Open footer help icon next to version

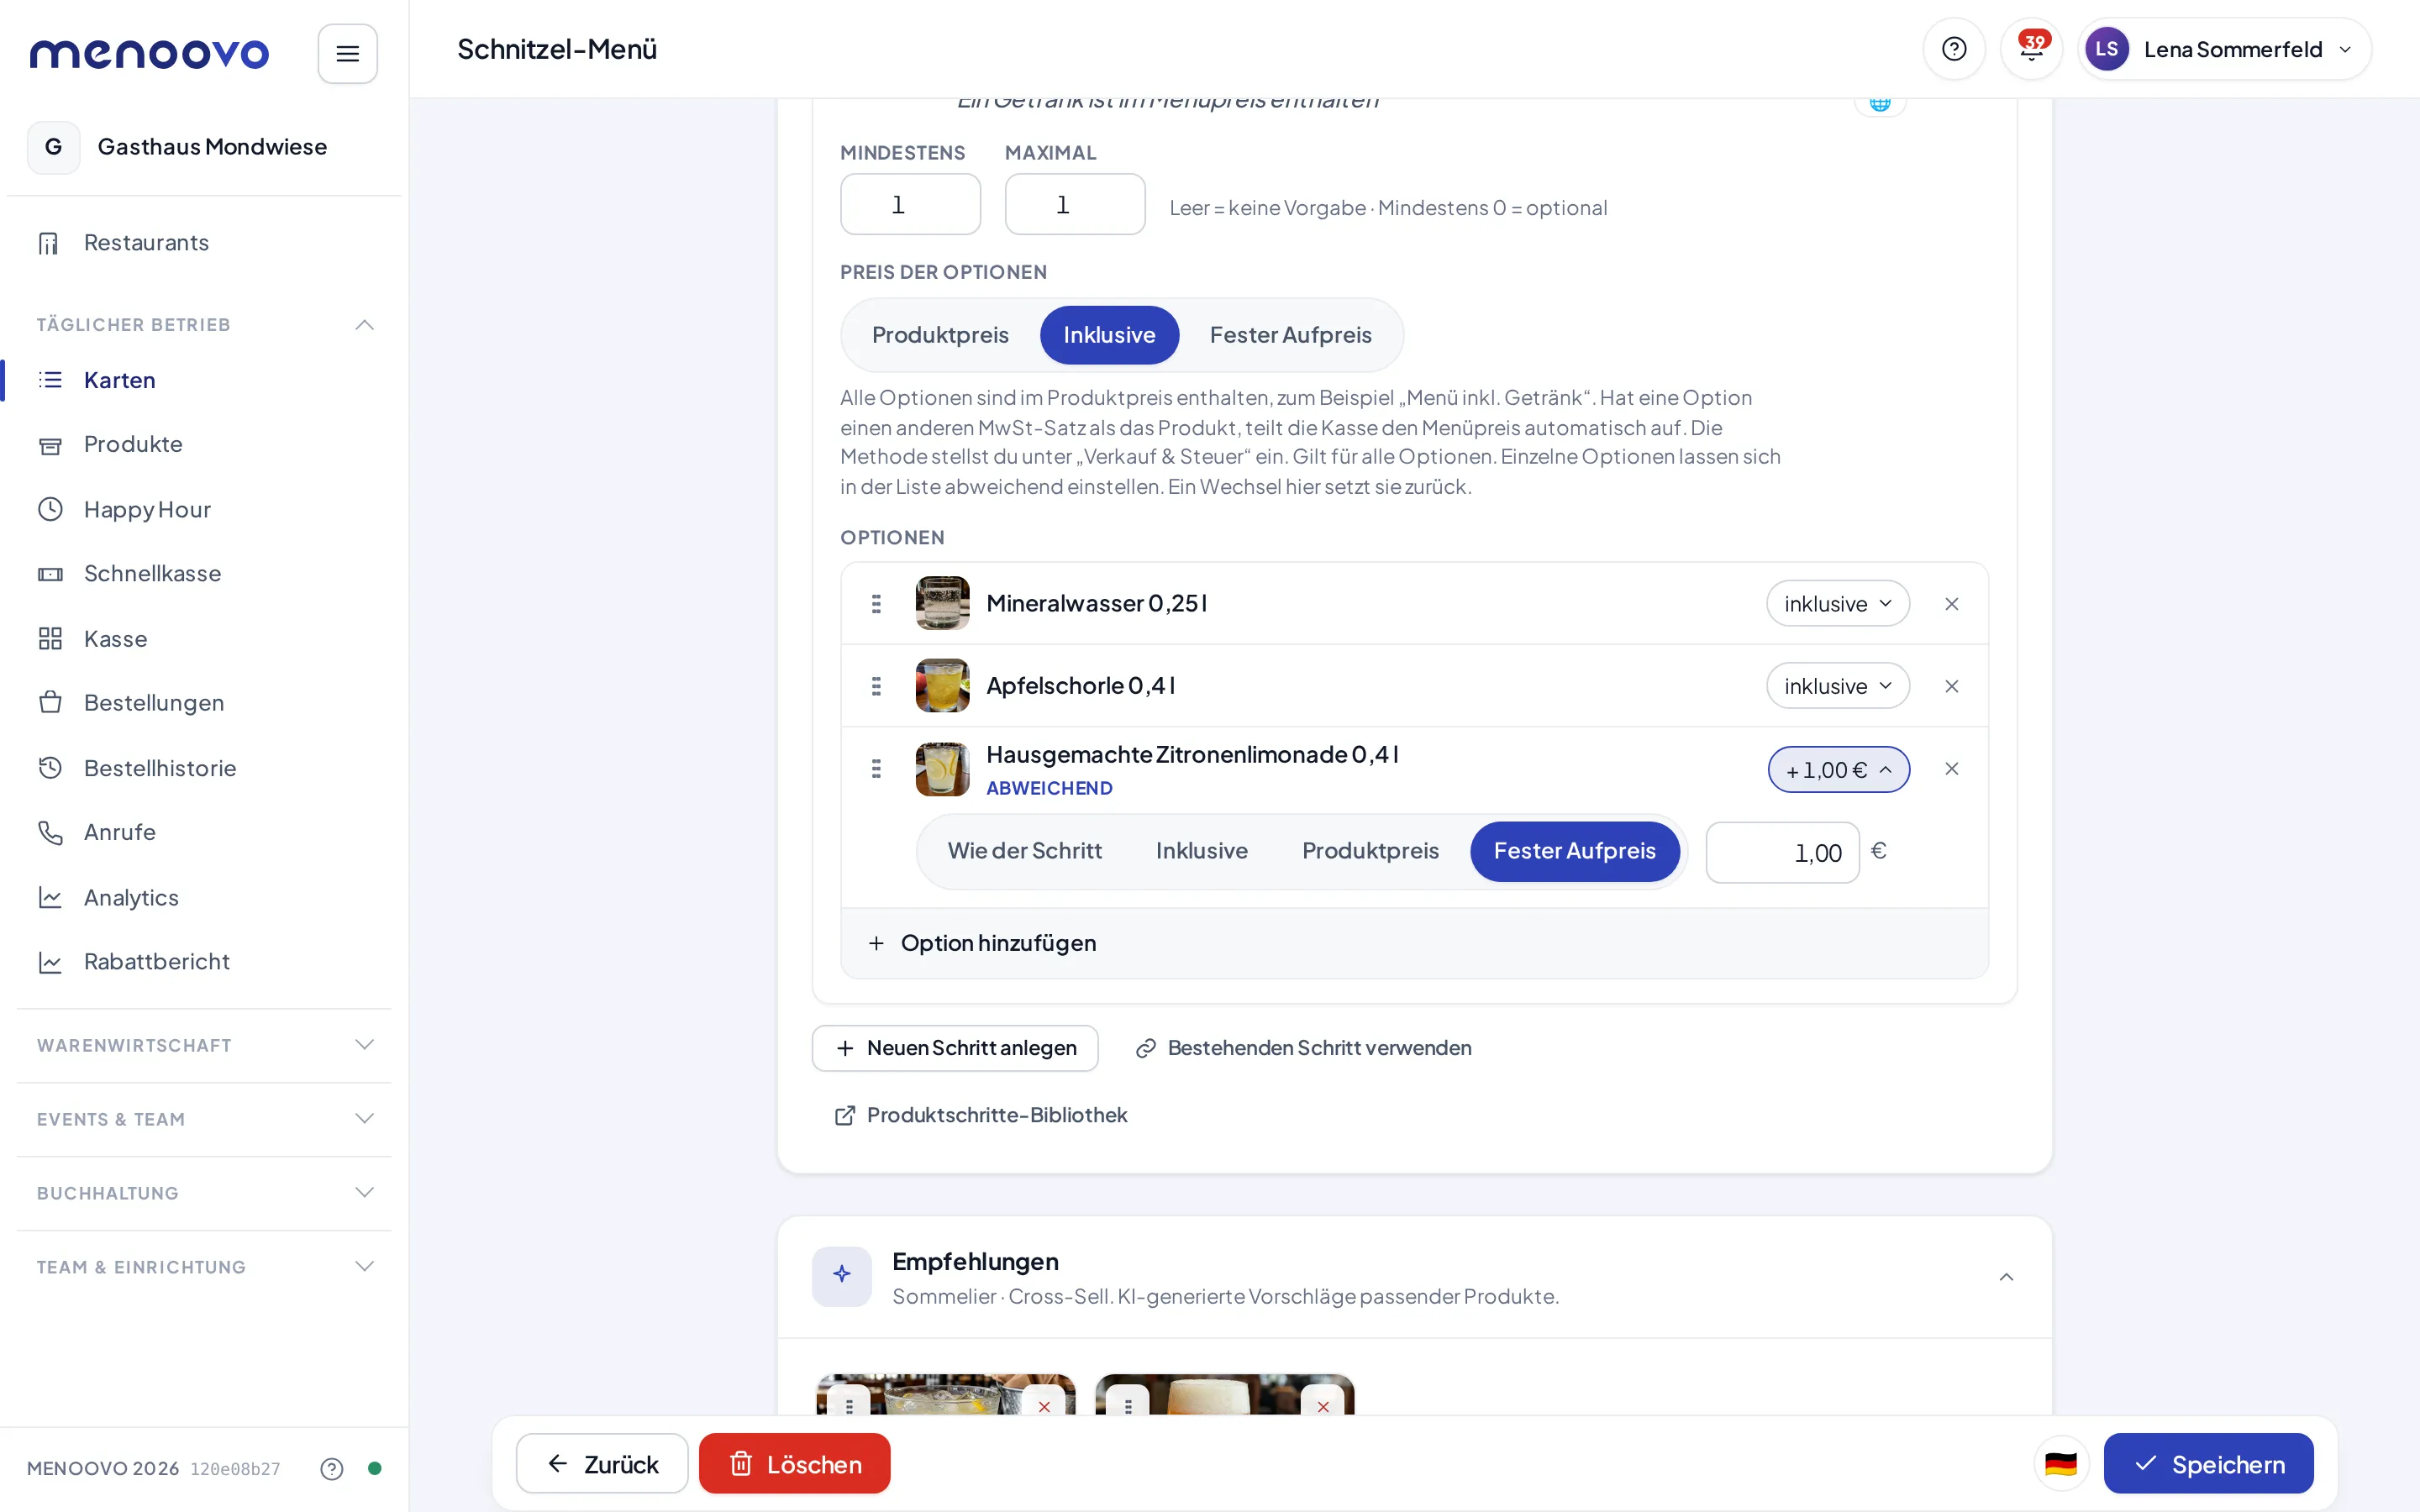(x=332, y=1468)
